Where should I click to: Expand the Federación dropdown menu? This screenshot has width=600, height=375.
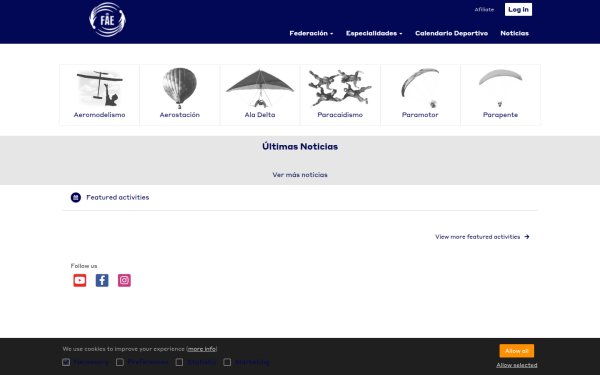coord(311,33)
